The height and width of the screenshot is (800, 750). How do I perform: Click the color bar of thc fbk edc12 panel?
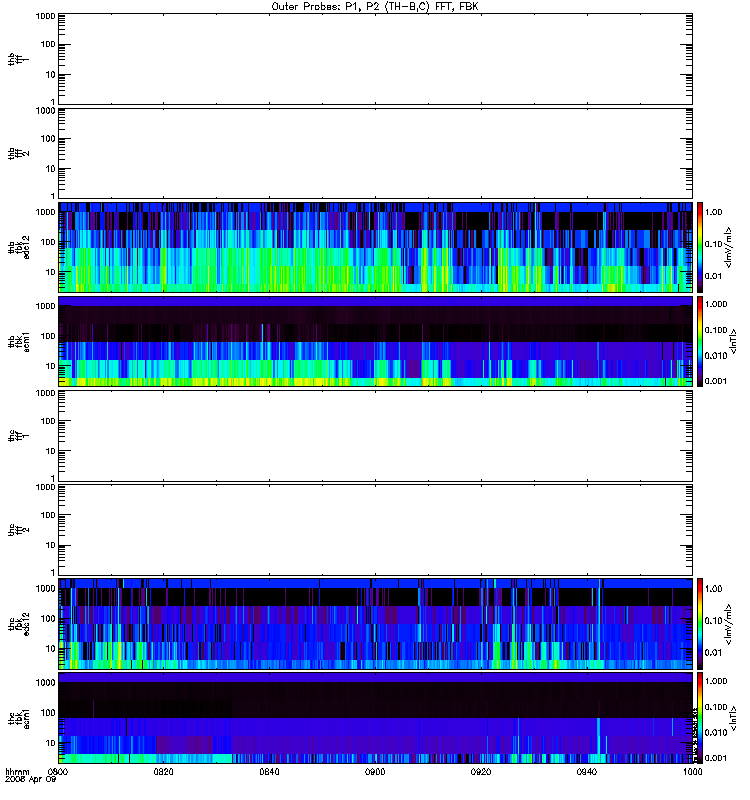tap(700, 623)
